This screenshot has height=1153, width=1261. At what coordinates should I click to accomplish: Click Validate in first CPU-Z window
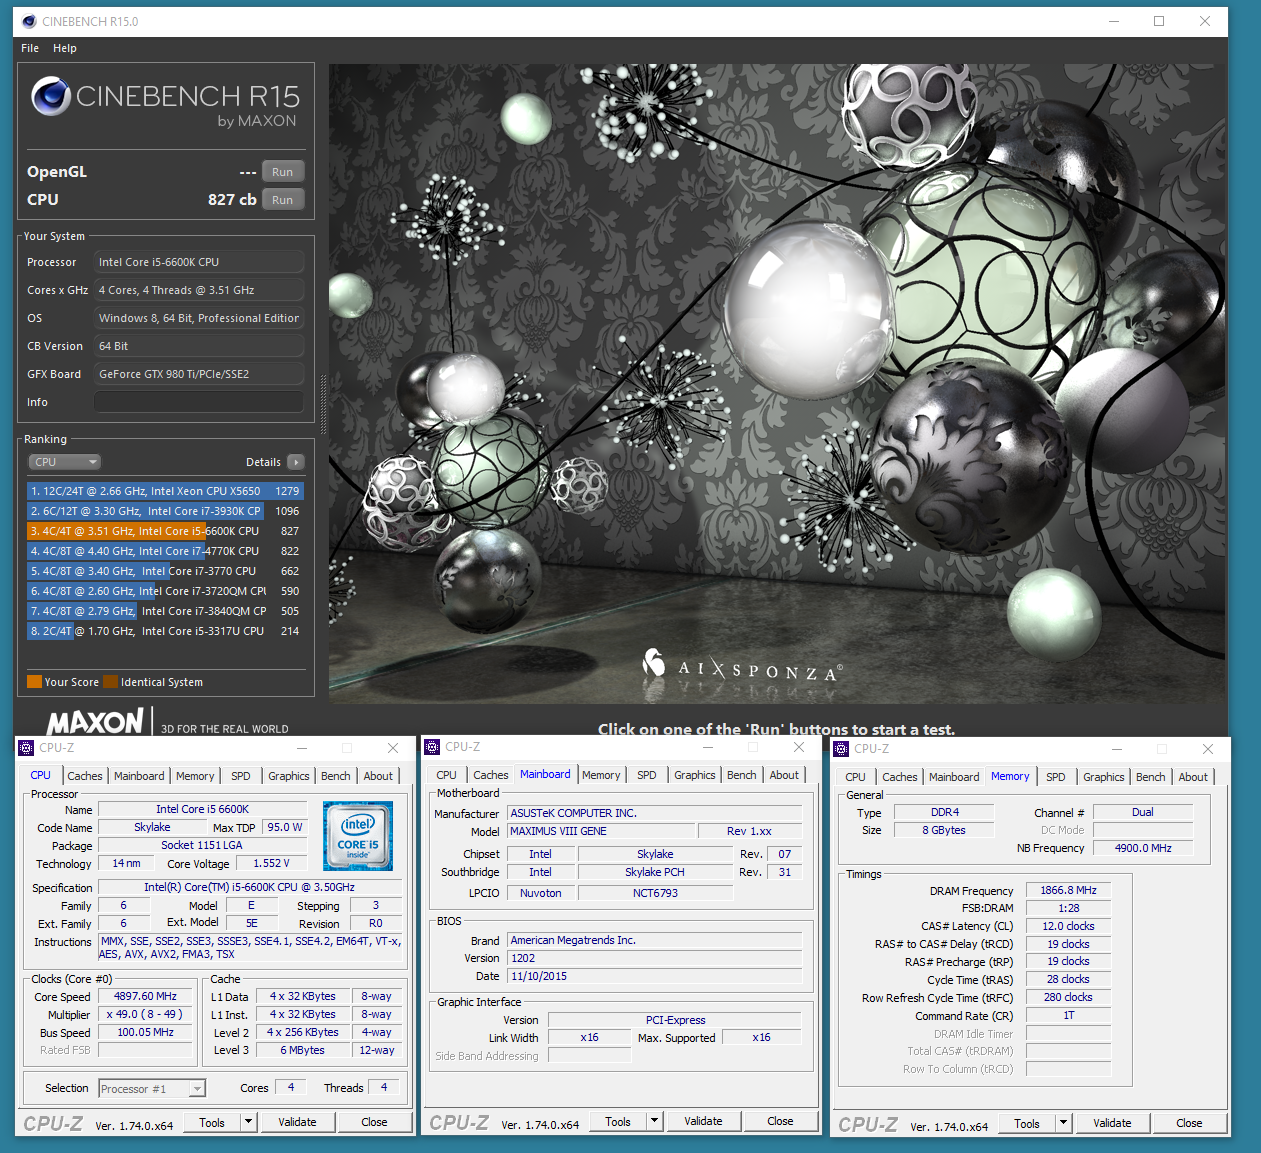click(x=297, y=1123)
